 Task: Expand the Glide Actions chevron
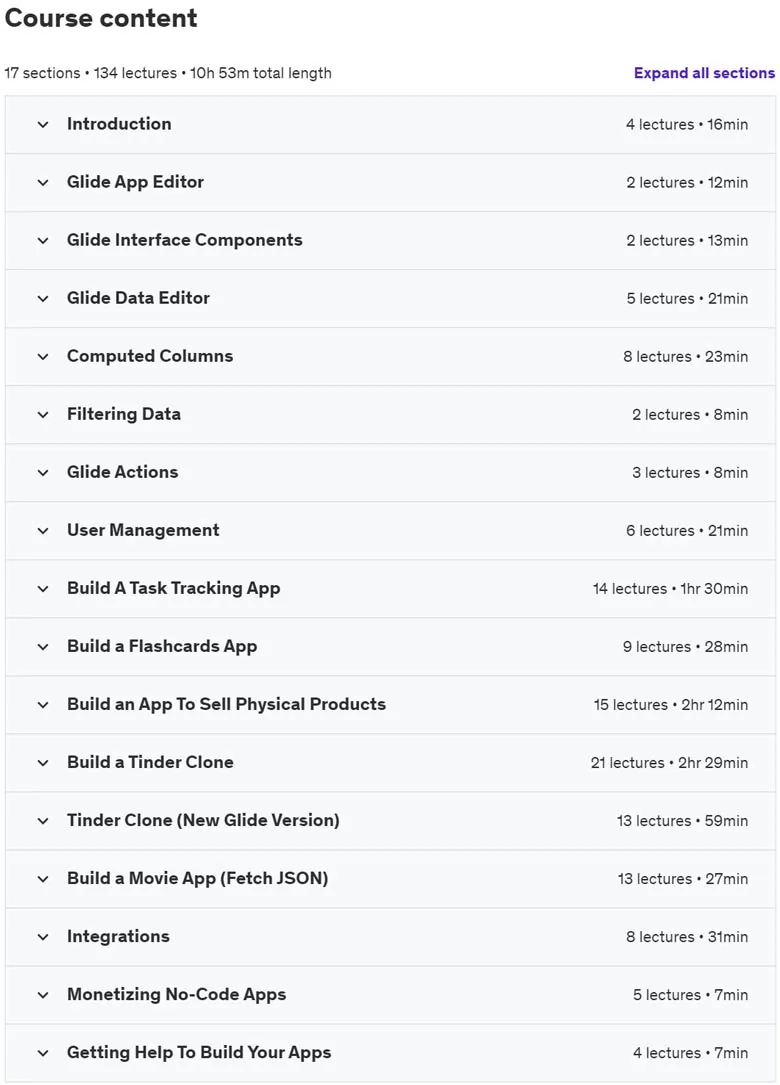pos(43,473)
